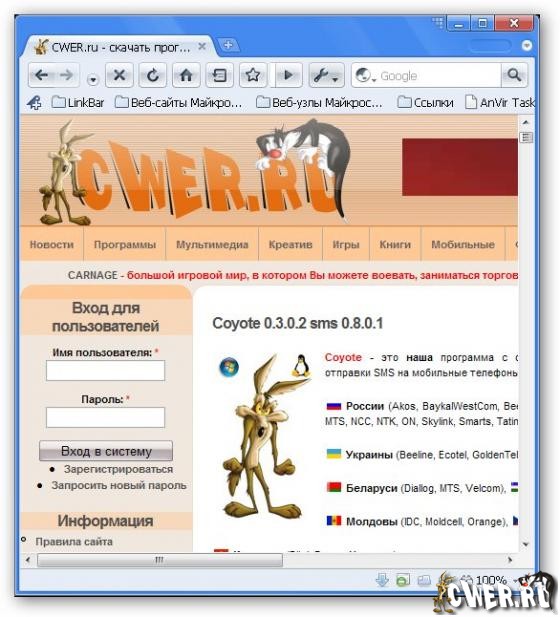560x617 pixels.
Task: Focus the Google search field
Action: click(x=439, y=76)
